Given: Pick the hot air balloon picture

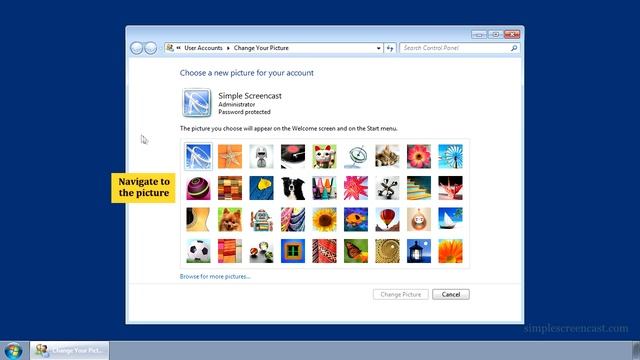Looking at the screenshot, I should pos(387,220).
